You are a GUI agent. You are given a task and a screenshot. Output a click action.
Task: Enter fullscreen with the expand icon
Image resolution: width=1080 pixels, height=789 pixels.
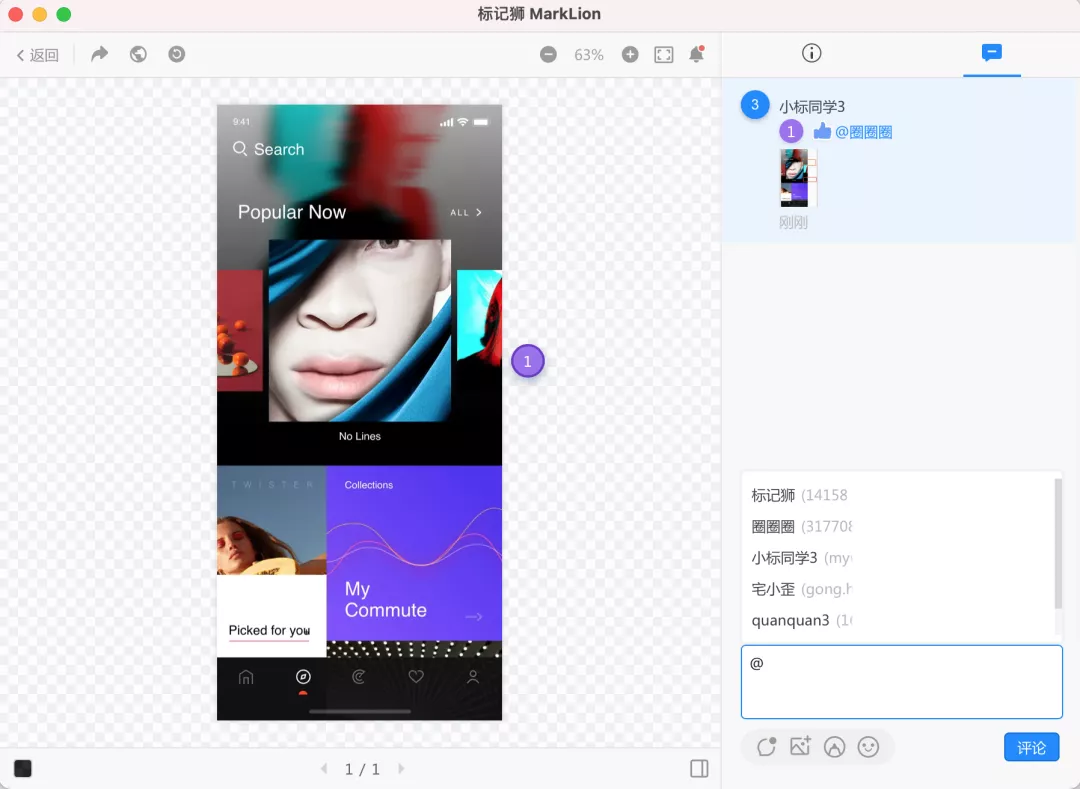(664, 55)
